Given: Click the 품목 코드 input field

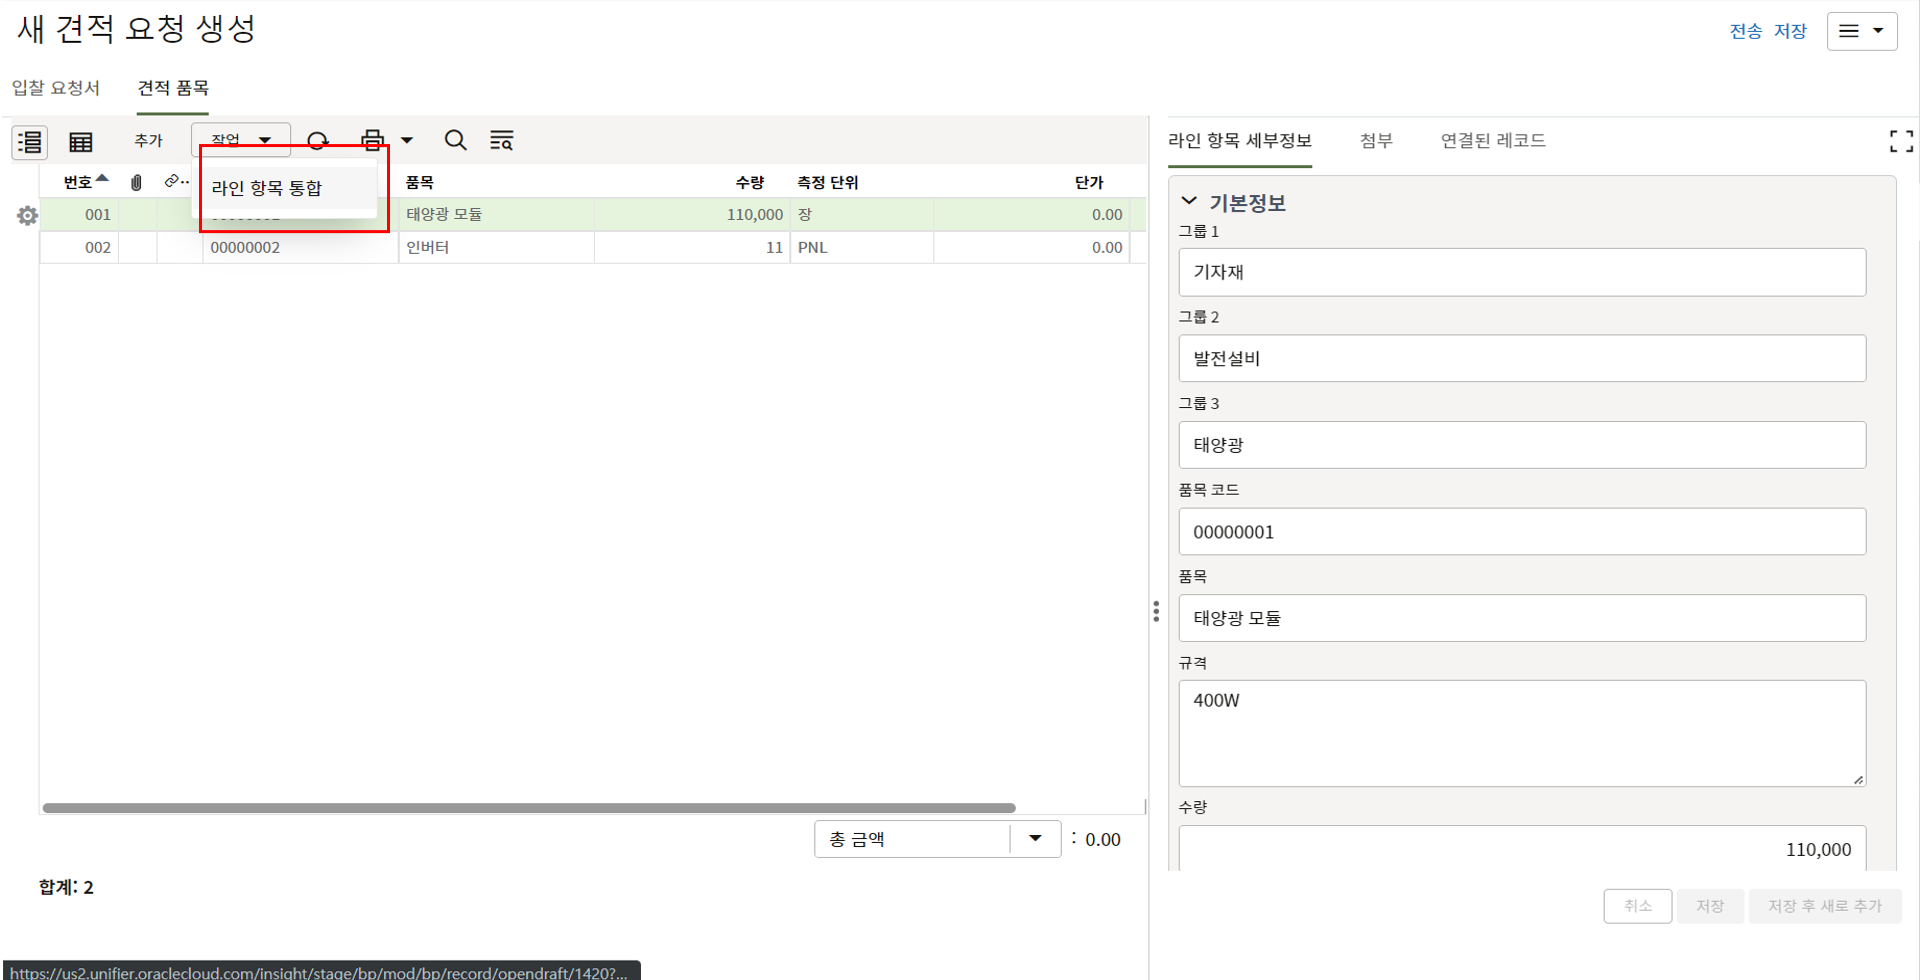Looking at the screenshot, I should 1521,532.
